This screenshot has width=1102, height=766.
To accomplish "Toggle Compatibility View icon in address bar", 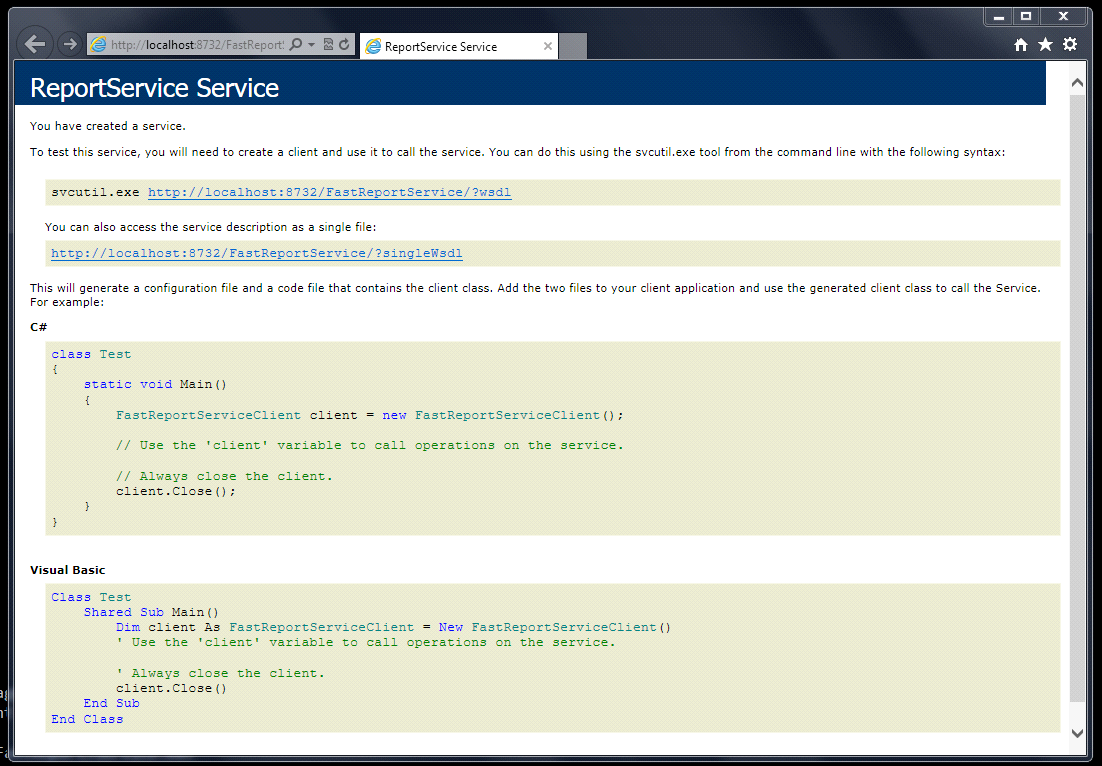I will [x=328, y=44].
